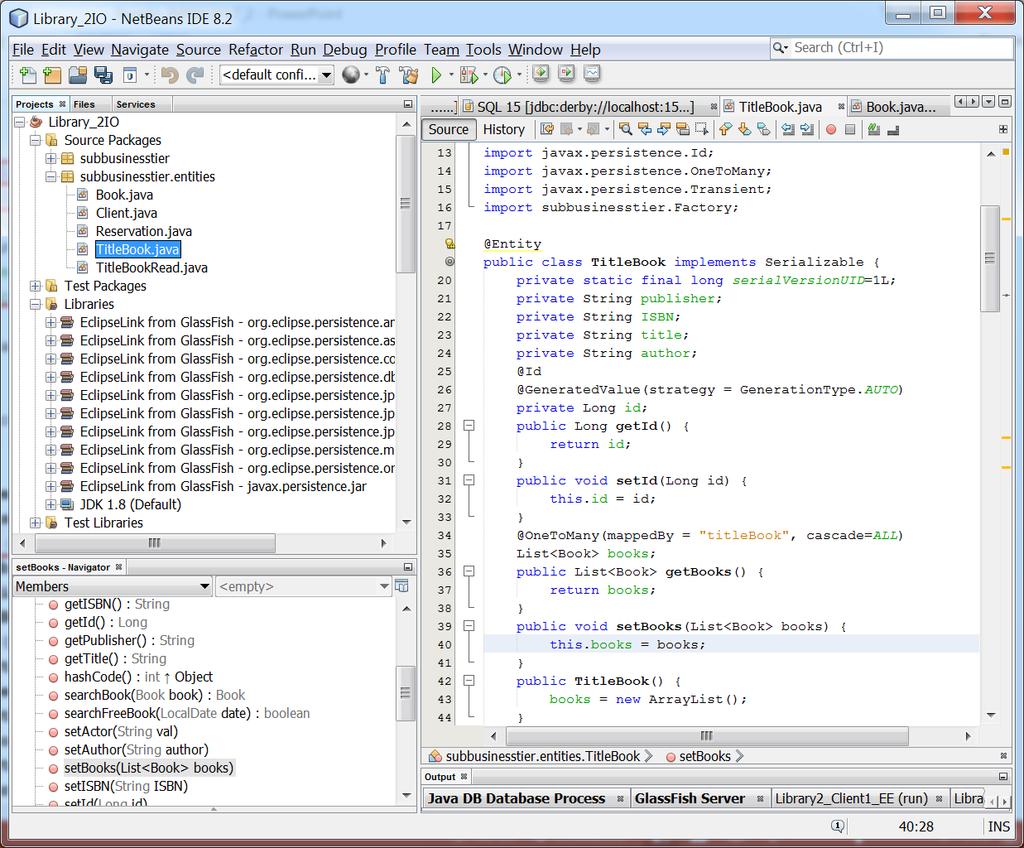Collapse getId() method code fold
Image resolution: width=1024 pixels, height=848 pixels.
(x=468, y=425)
